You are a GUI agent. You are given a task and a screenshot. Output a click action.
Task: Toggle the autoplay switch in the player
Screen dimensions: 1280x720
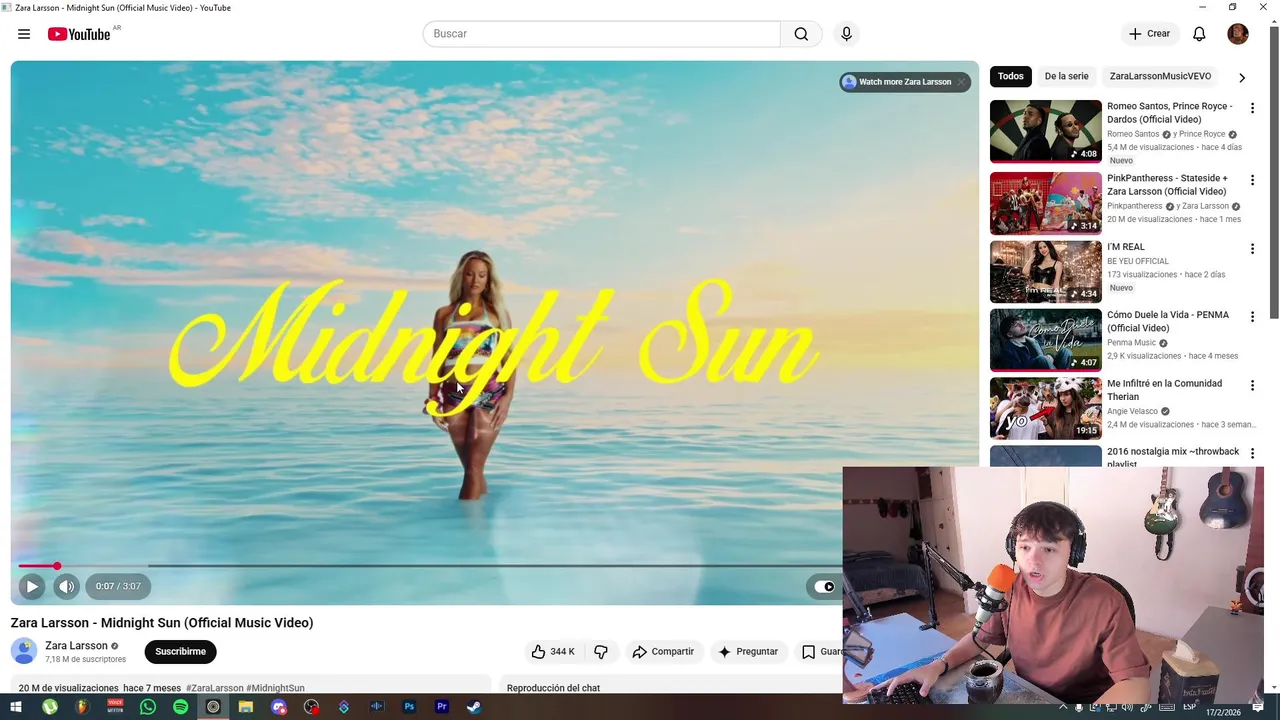824,587
